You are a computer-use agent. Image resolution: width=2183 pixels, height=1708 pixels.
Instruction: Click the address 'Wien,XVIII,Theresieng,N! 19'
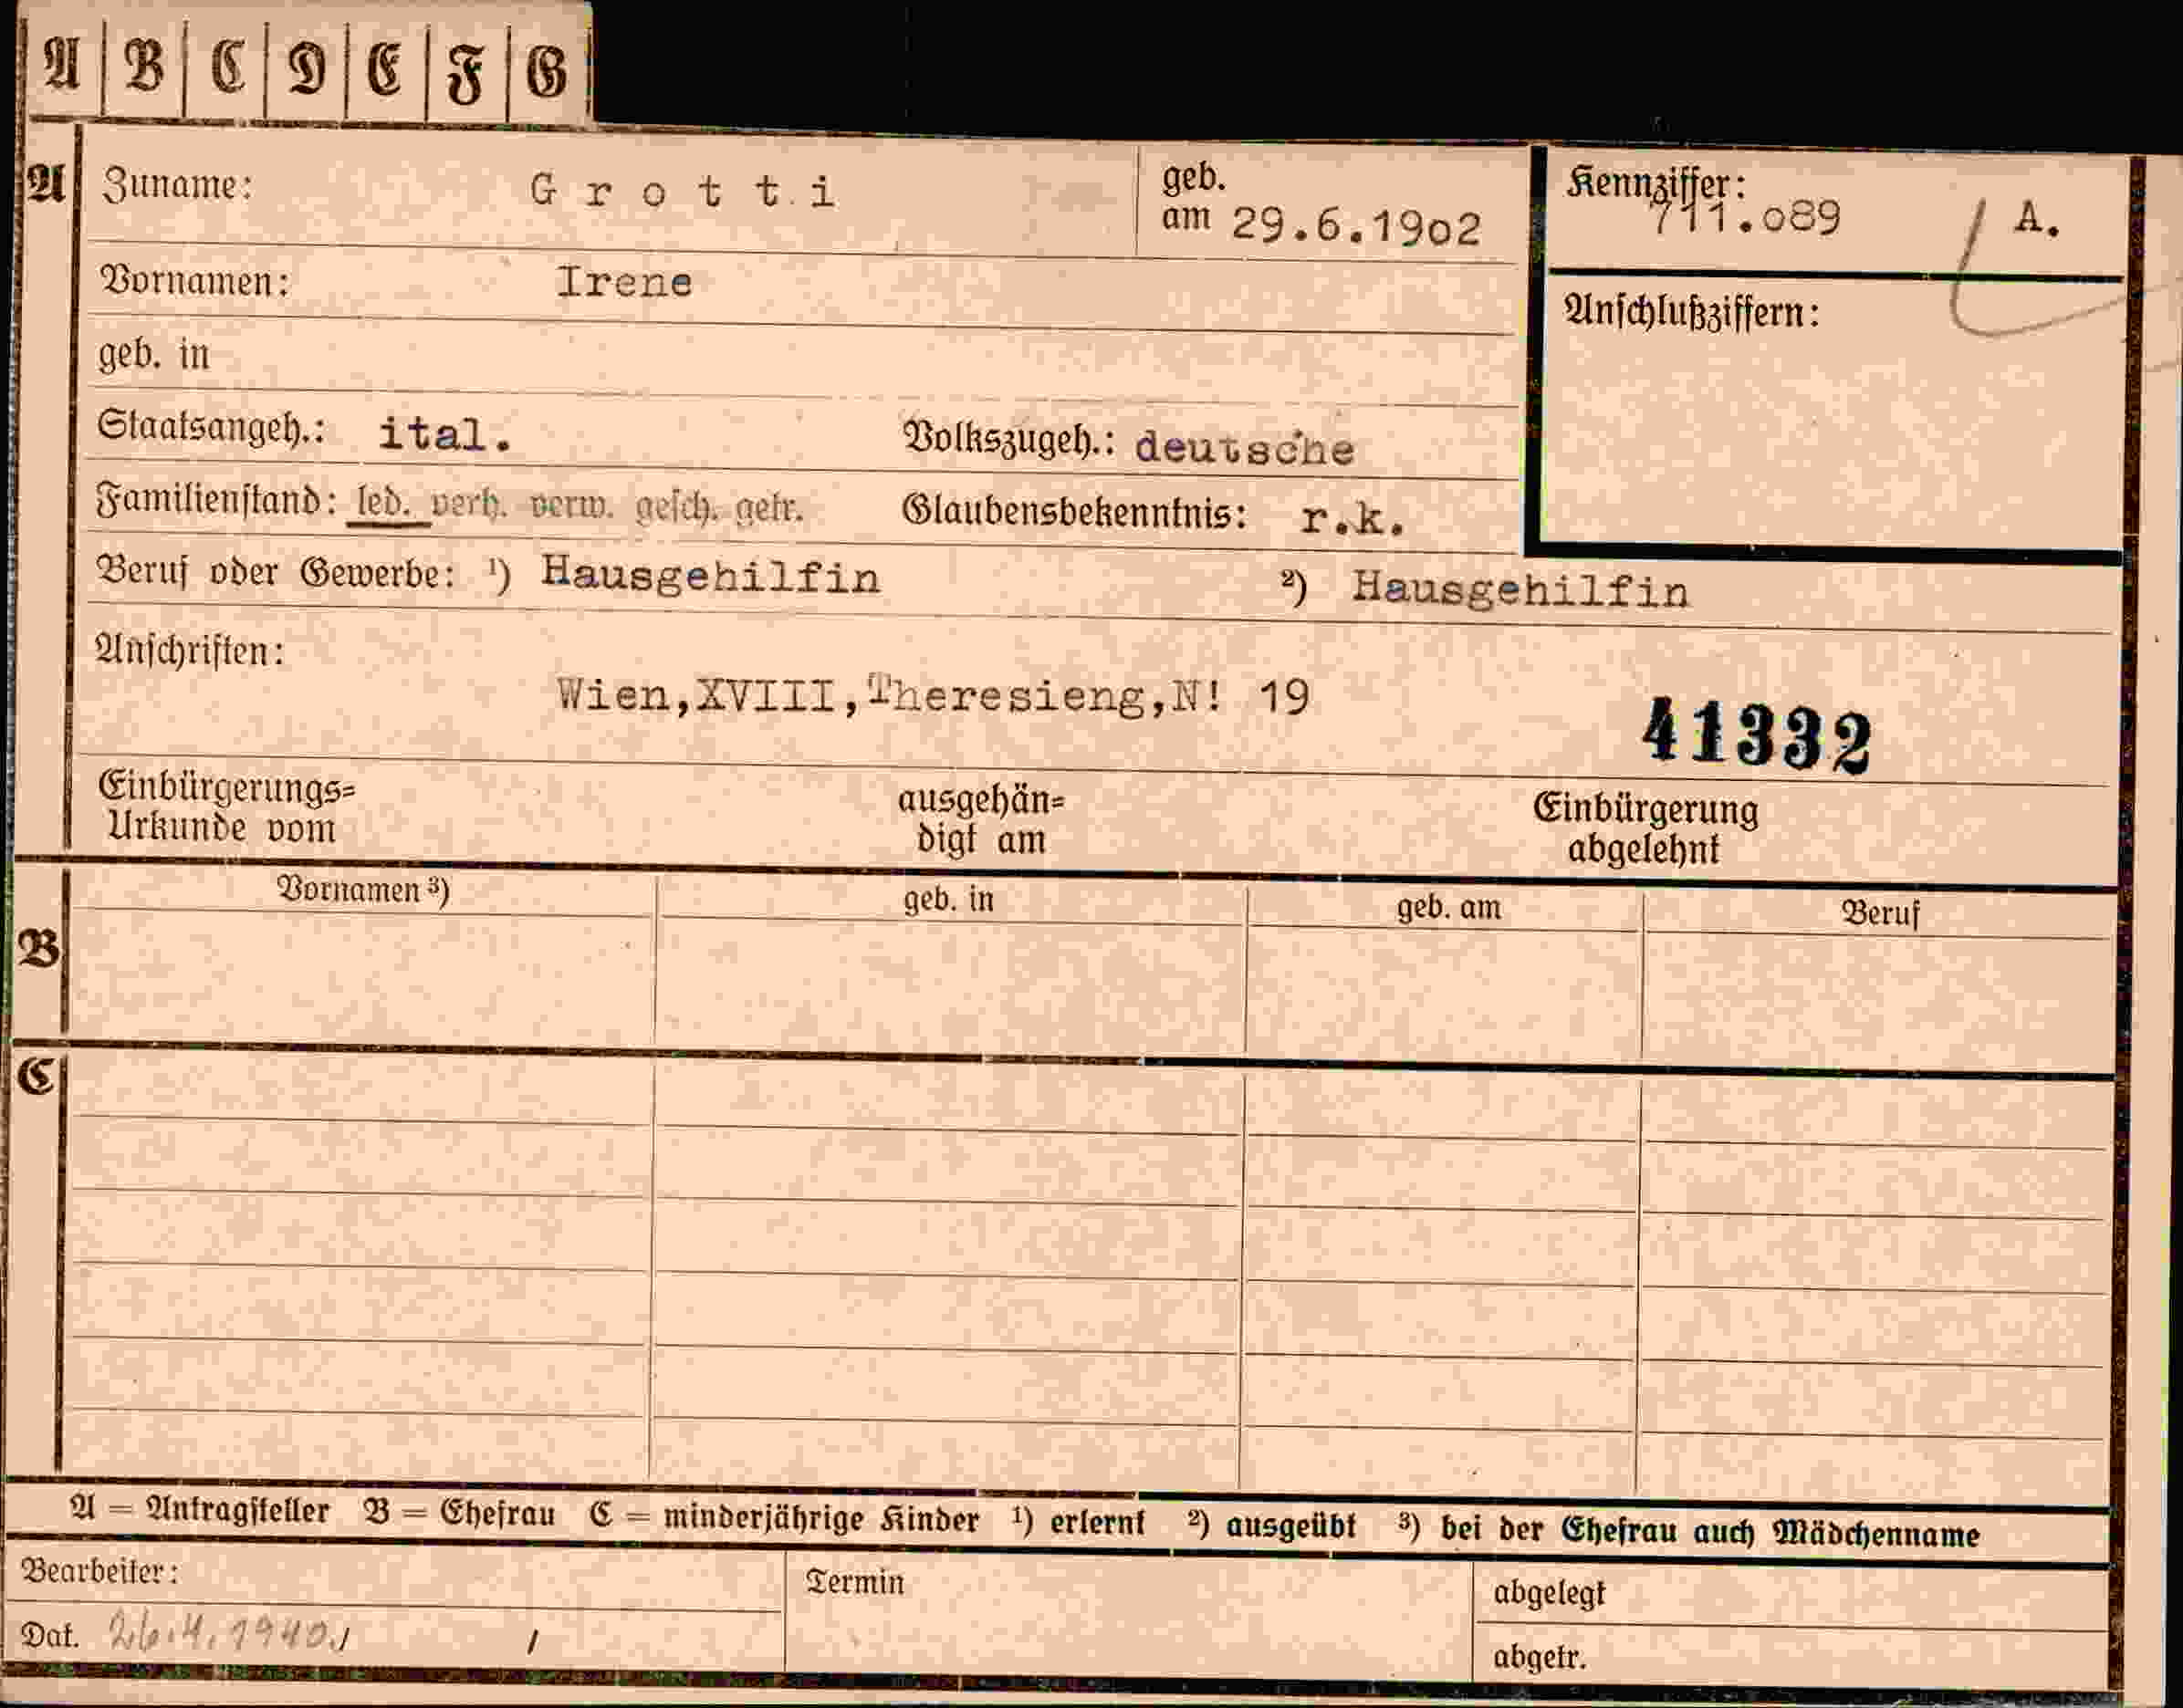[x=932, y=694]
